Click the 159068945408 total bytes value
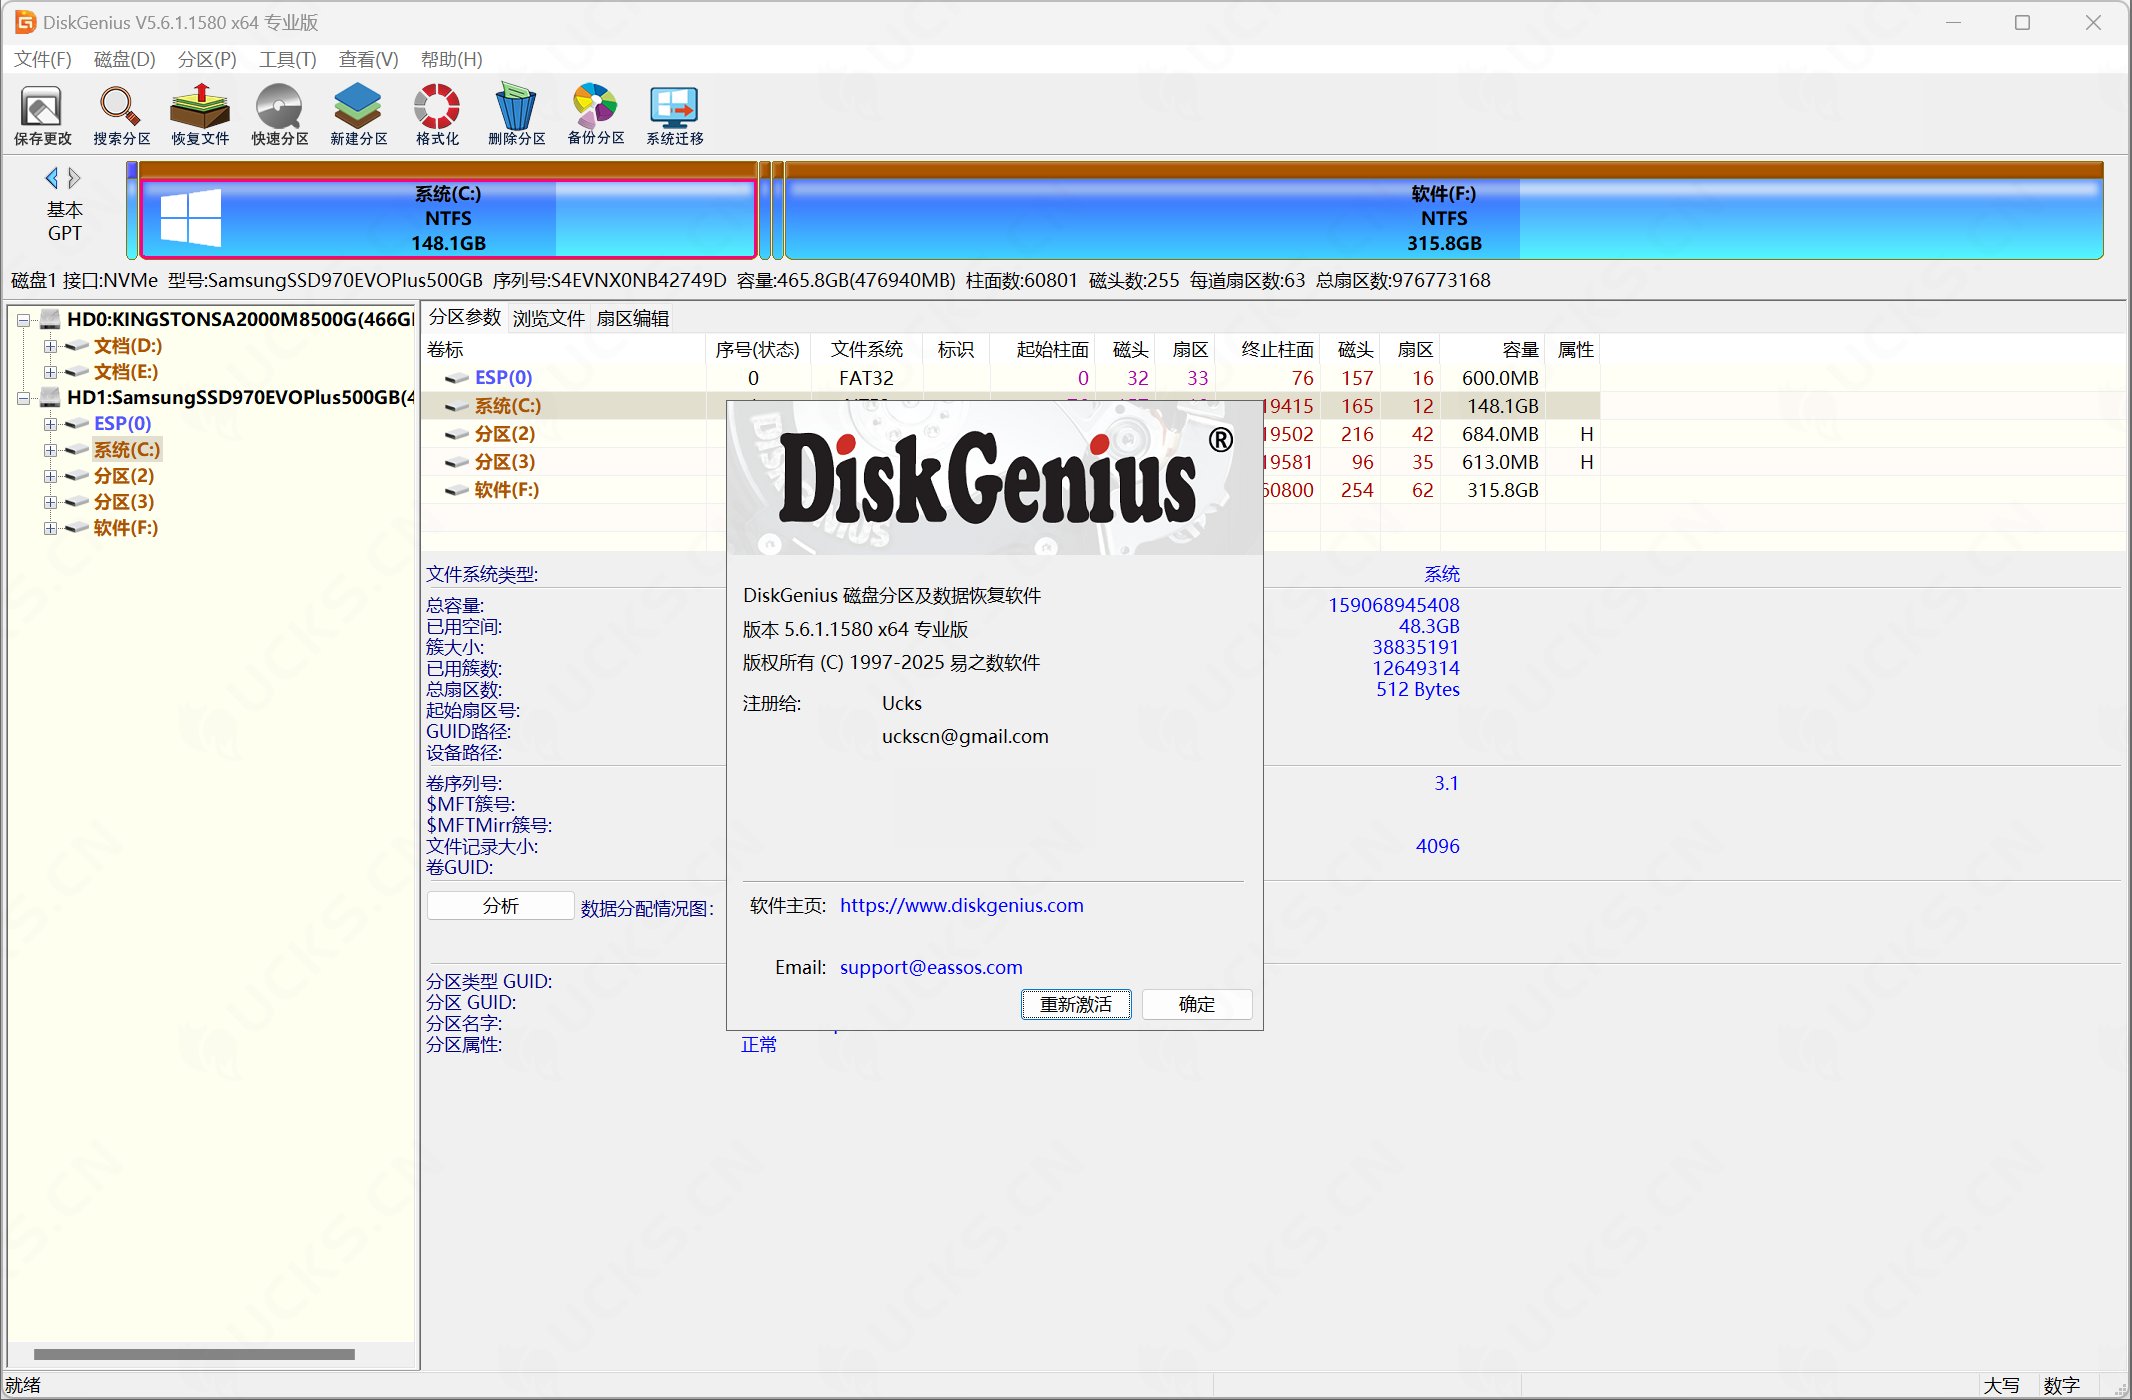This screenshot has width=2132, height=1400. click(x=1393, y=605)
